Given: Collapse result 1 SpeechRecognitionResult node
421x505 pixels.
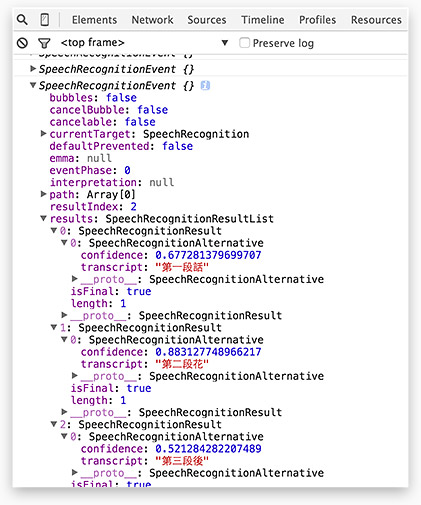Looking at the screenshot, I should 54,327.
